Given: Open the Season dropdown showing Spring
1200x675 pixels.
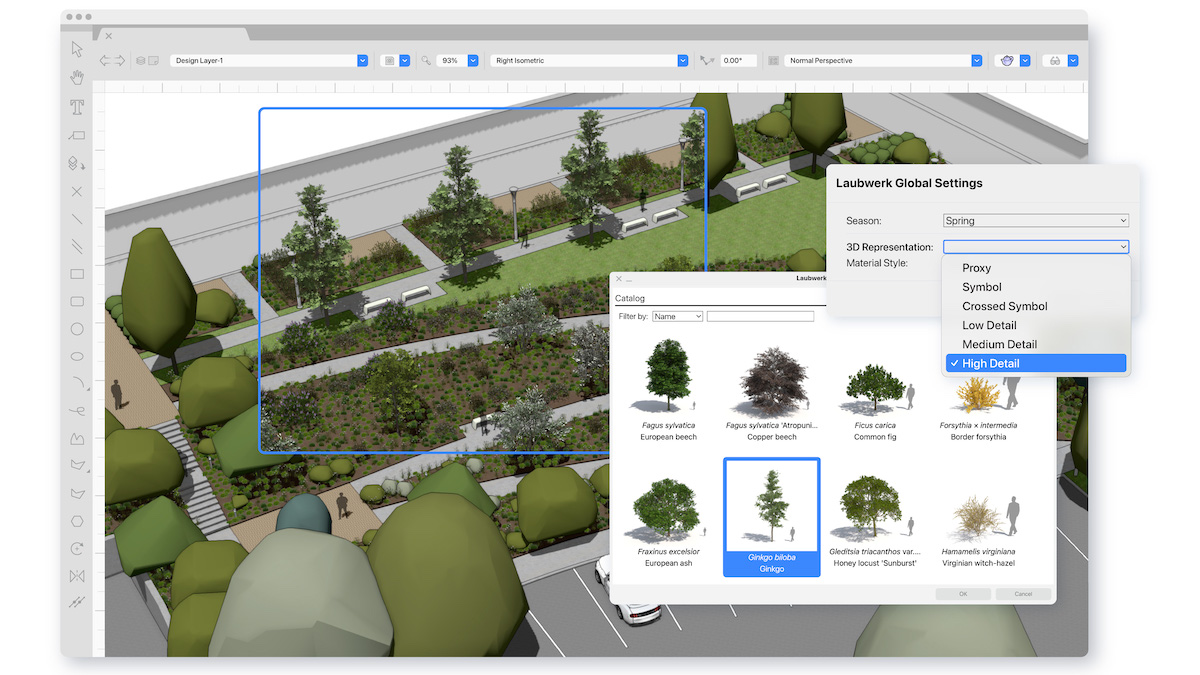Looking at the screenshot, I should pos(1035,220).
